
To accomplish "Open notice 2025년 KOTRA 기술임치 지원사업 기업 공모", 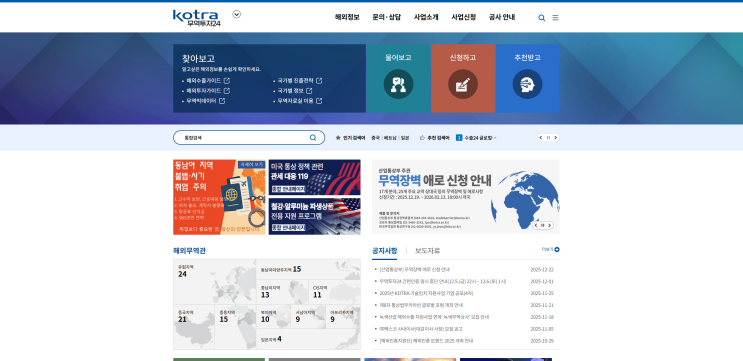I will coord(426,293).
